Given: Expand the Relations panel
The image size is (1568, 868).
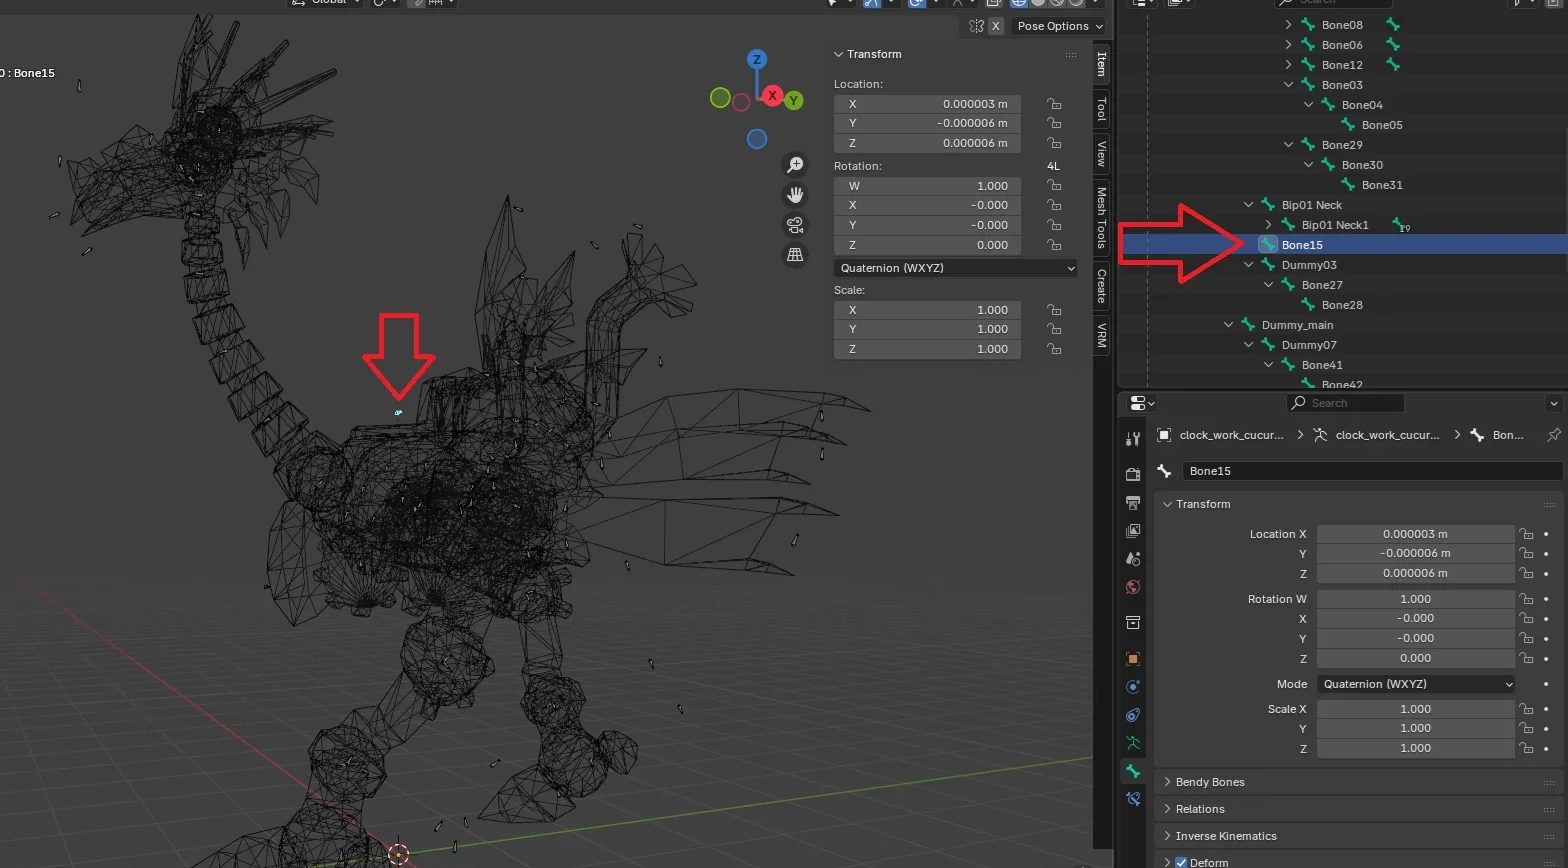Looking at the screenshot, I should pos(1167,809).
